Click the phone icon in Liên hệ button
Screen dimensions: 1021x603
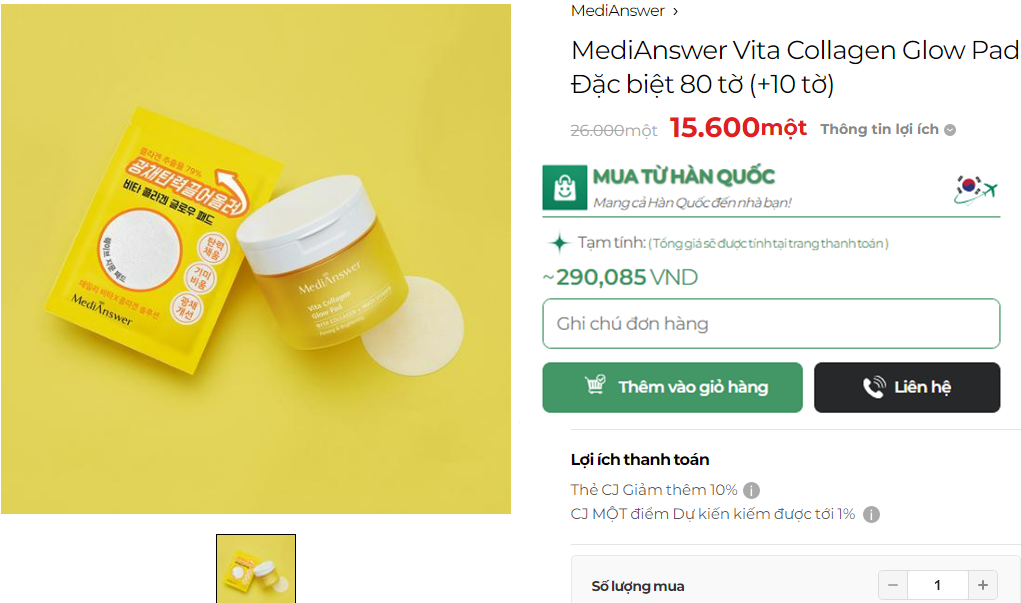click(874, 387)
